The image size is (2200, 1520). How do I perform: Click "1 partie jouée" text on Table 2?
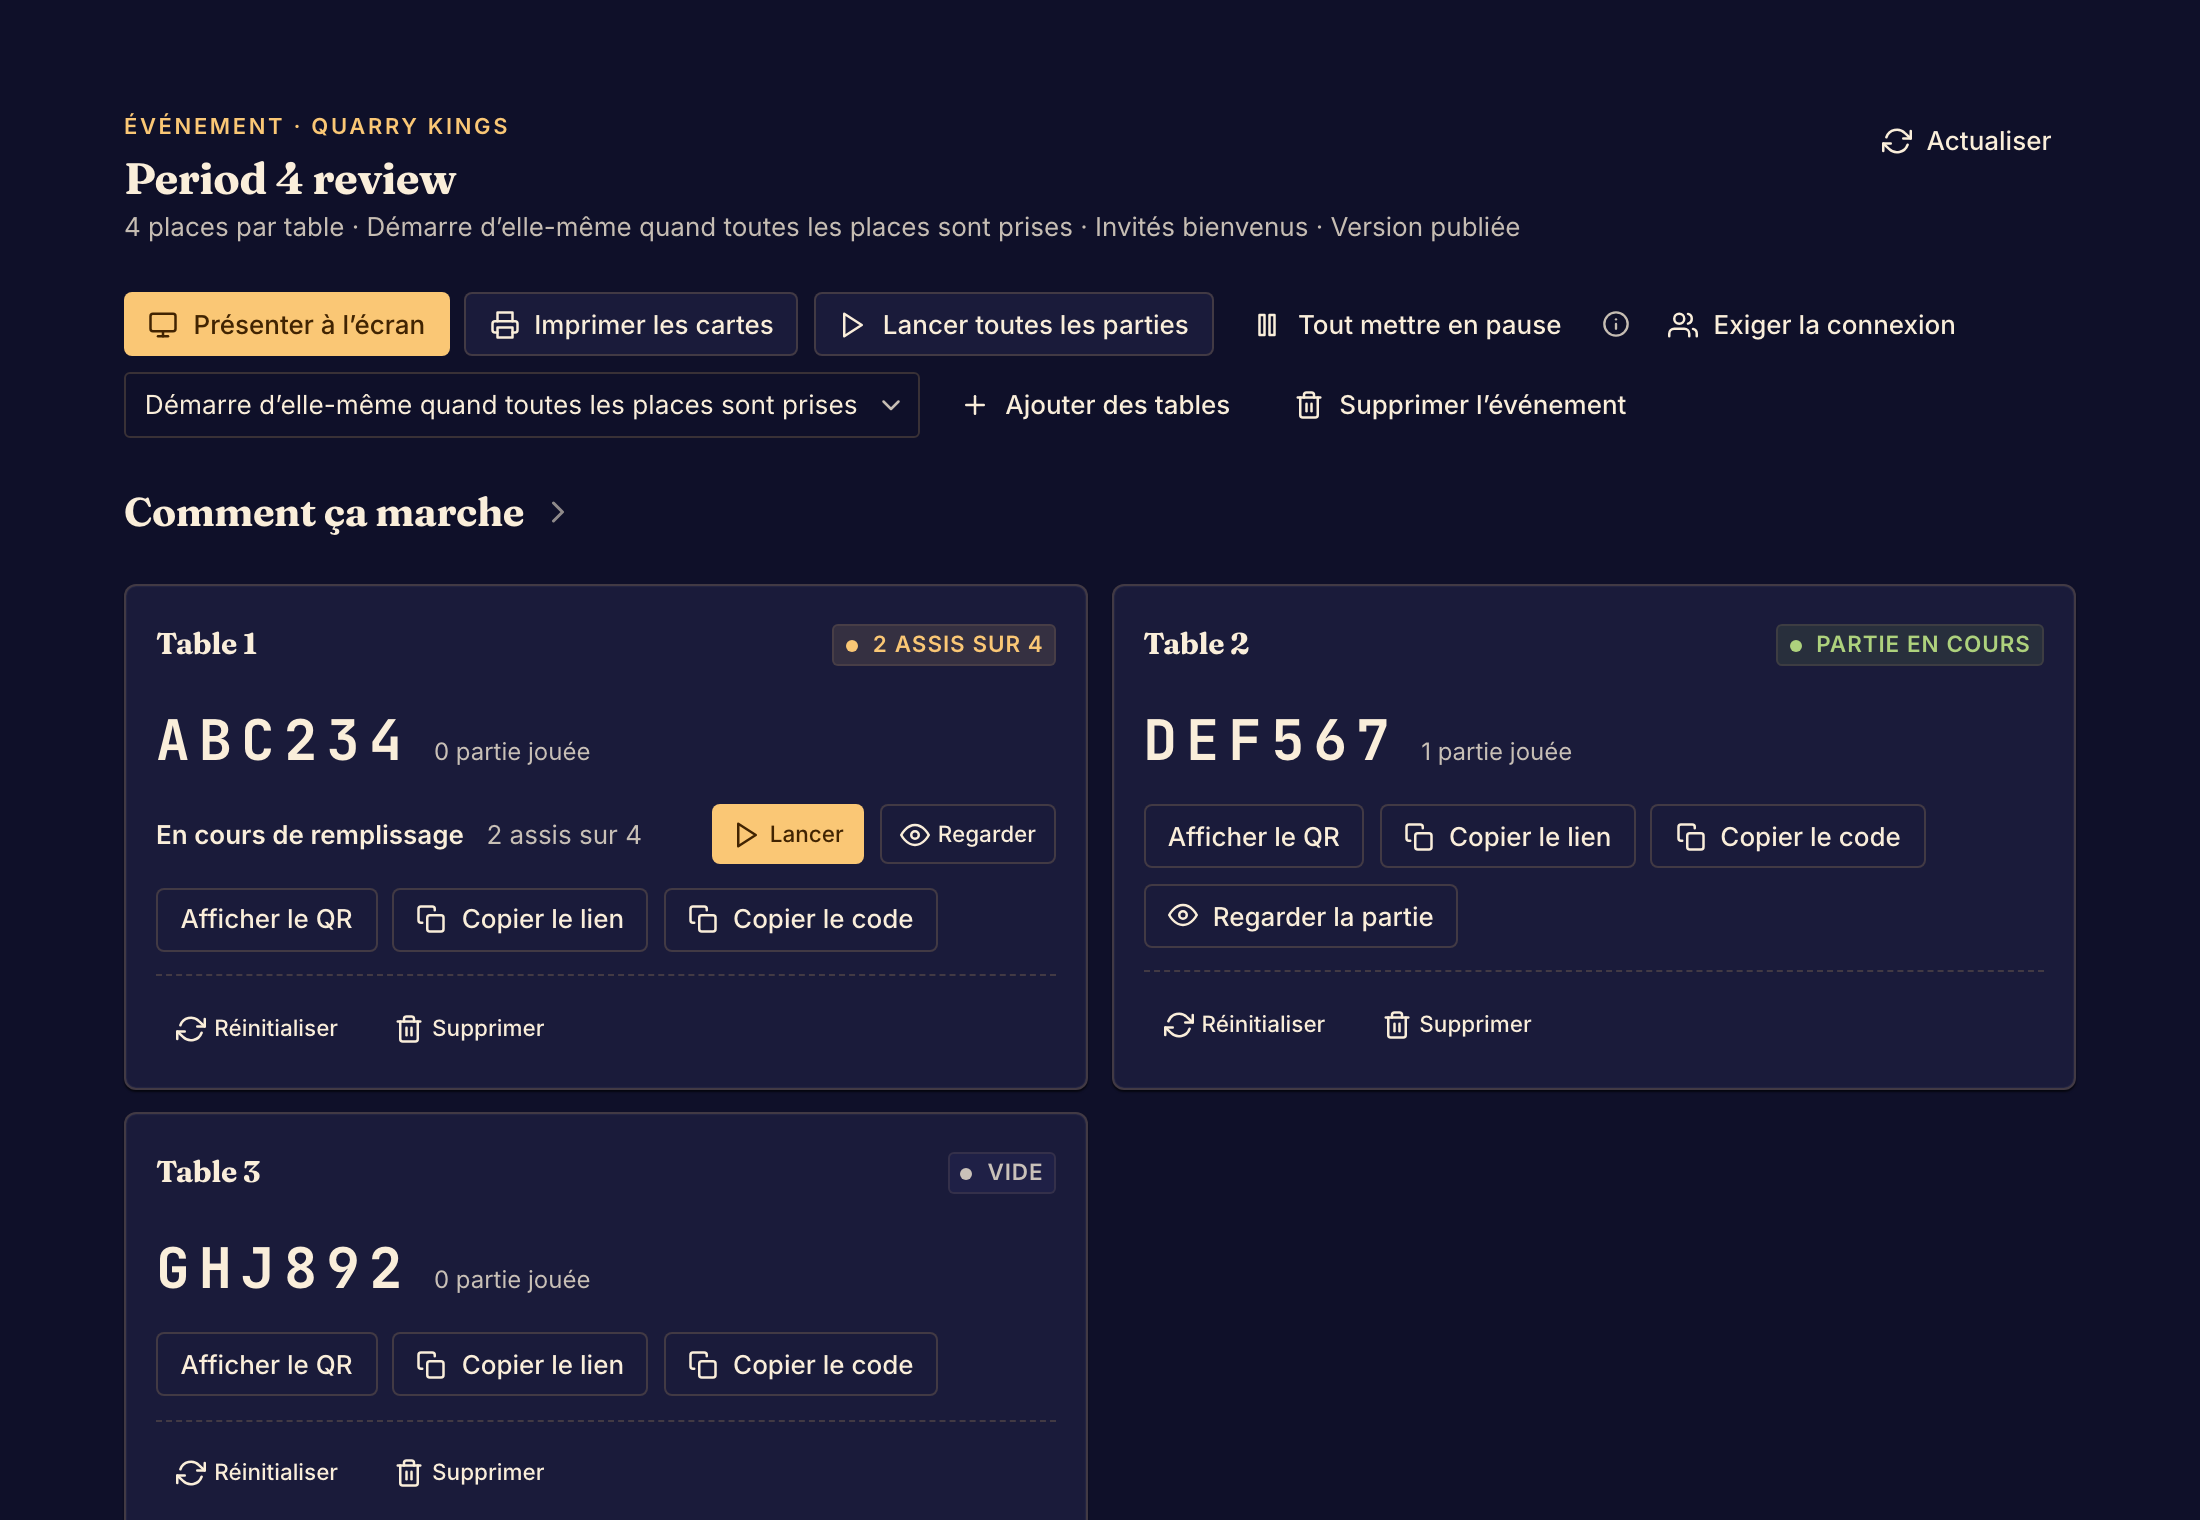(1496, 752)
